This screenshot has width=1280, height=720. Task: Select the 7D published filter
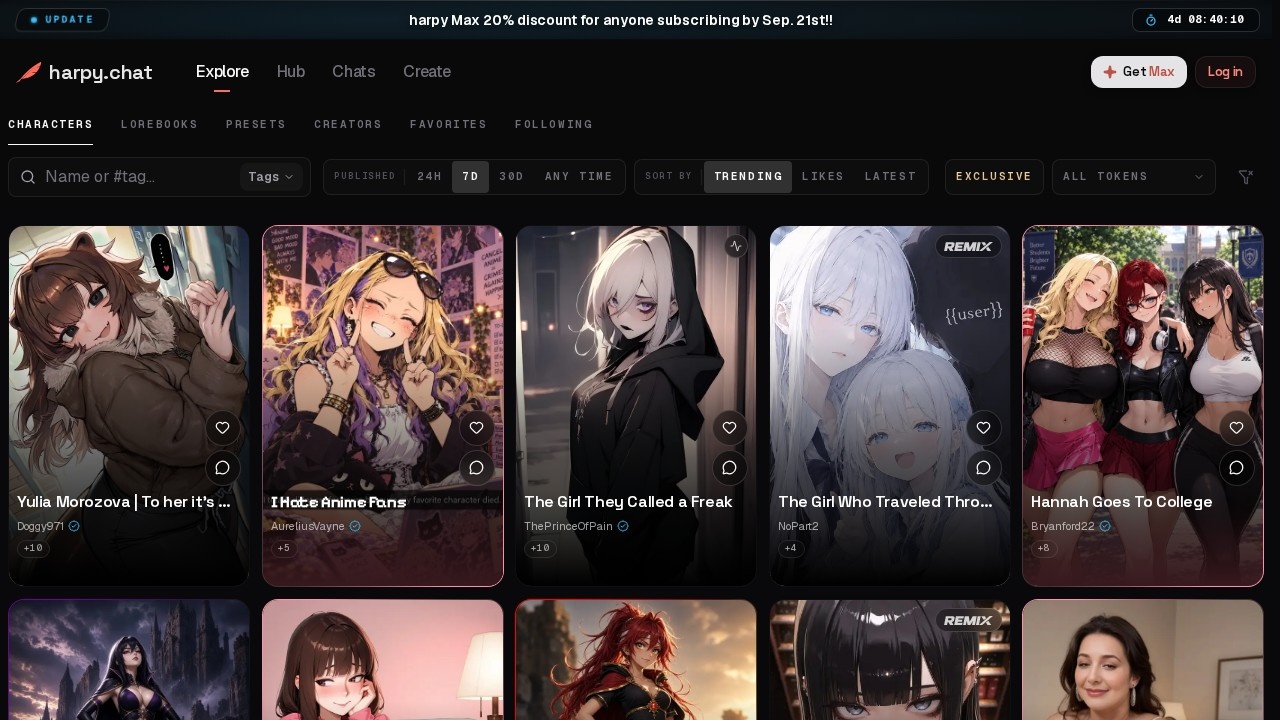[470, 177]
